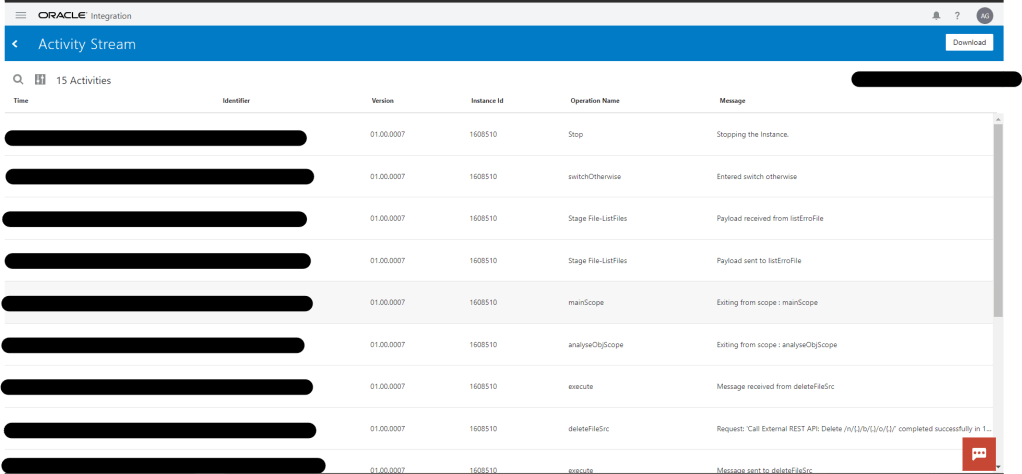The height and width of the screenshot is (474, 1022).
Task: Open the red chat assistant button
Action: pyautogui.click(x=978, y=454)
